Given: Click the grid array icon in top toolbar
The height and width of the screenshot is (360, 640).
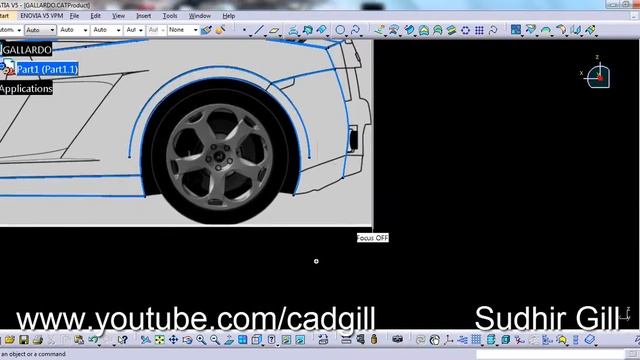Looking at the screenshot, I should pyautogui.click(x=479, y=30).
